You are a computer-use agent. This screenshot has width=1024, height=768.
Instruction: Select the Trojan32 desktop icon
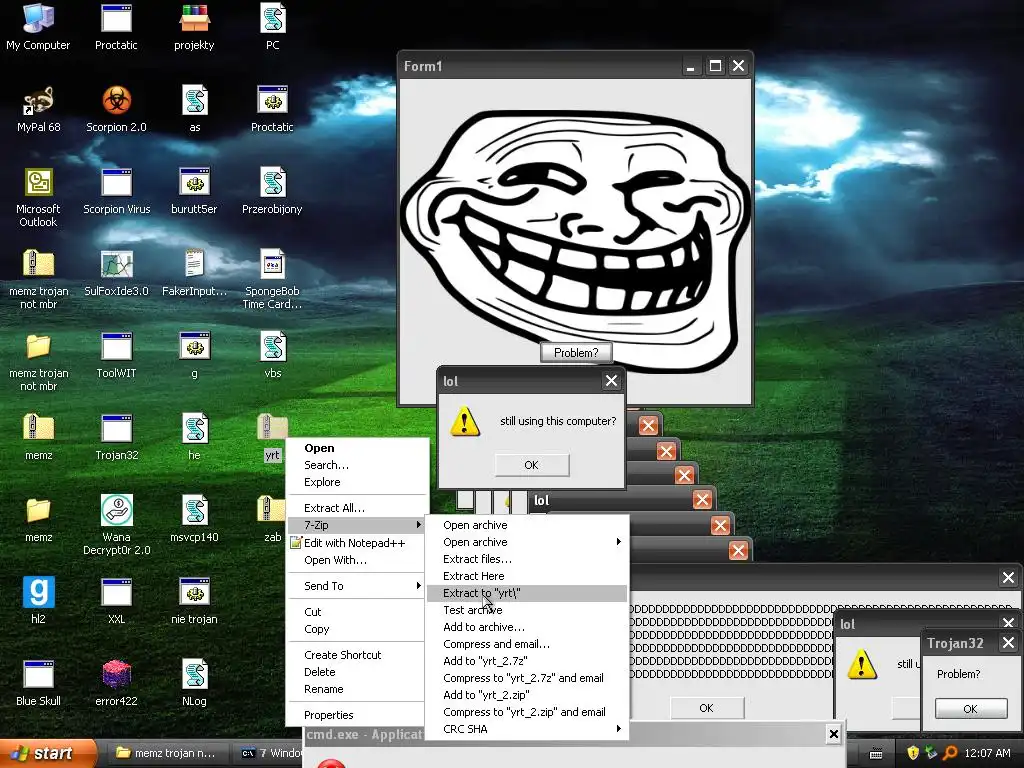point(116,437)
